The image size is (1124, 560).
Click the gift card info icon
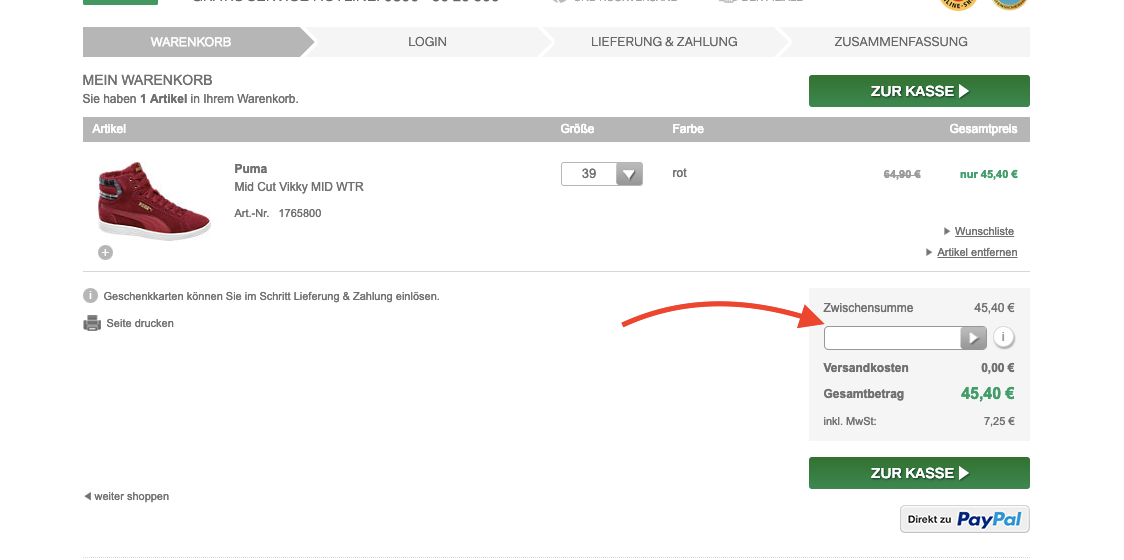click(90, 295)
